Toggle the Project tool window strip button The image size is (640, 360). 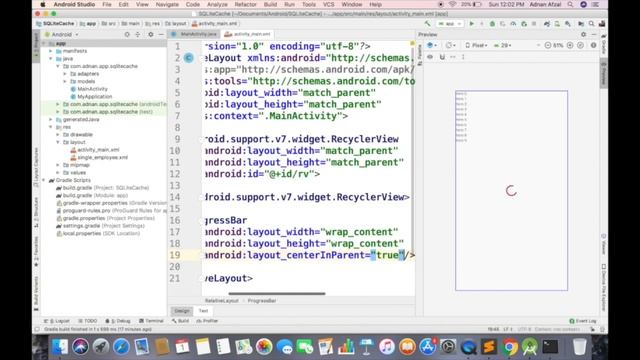pyautogui.click(x=36, y=45)
